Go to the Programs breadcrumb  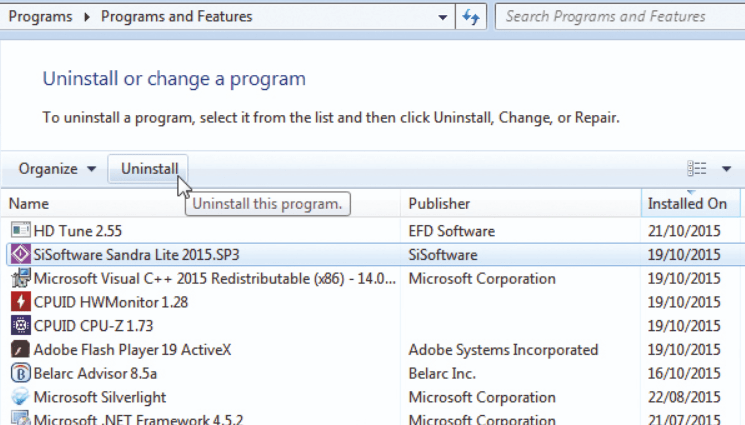(x=40, y=17)
